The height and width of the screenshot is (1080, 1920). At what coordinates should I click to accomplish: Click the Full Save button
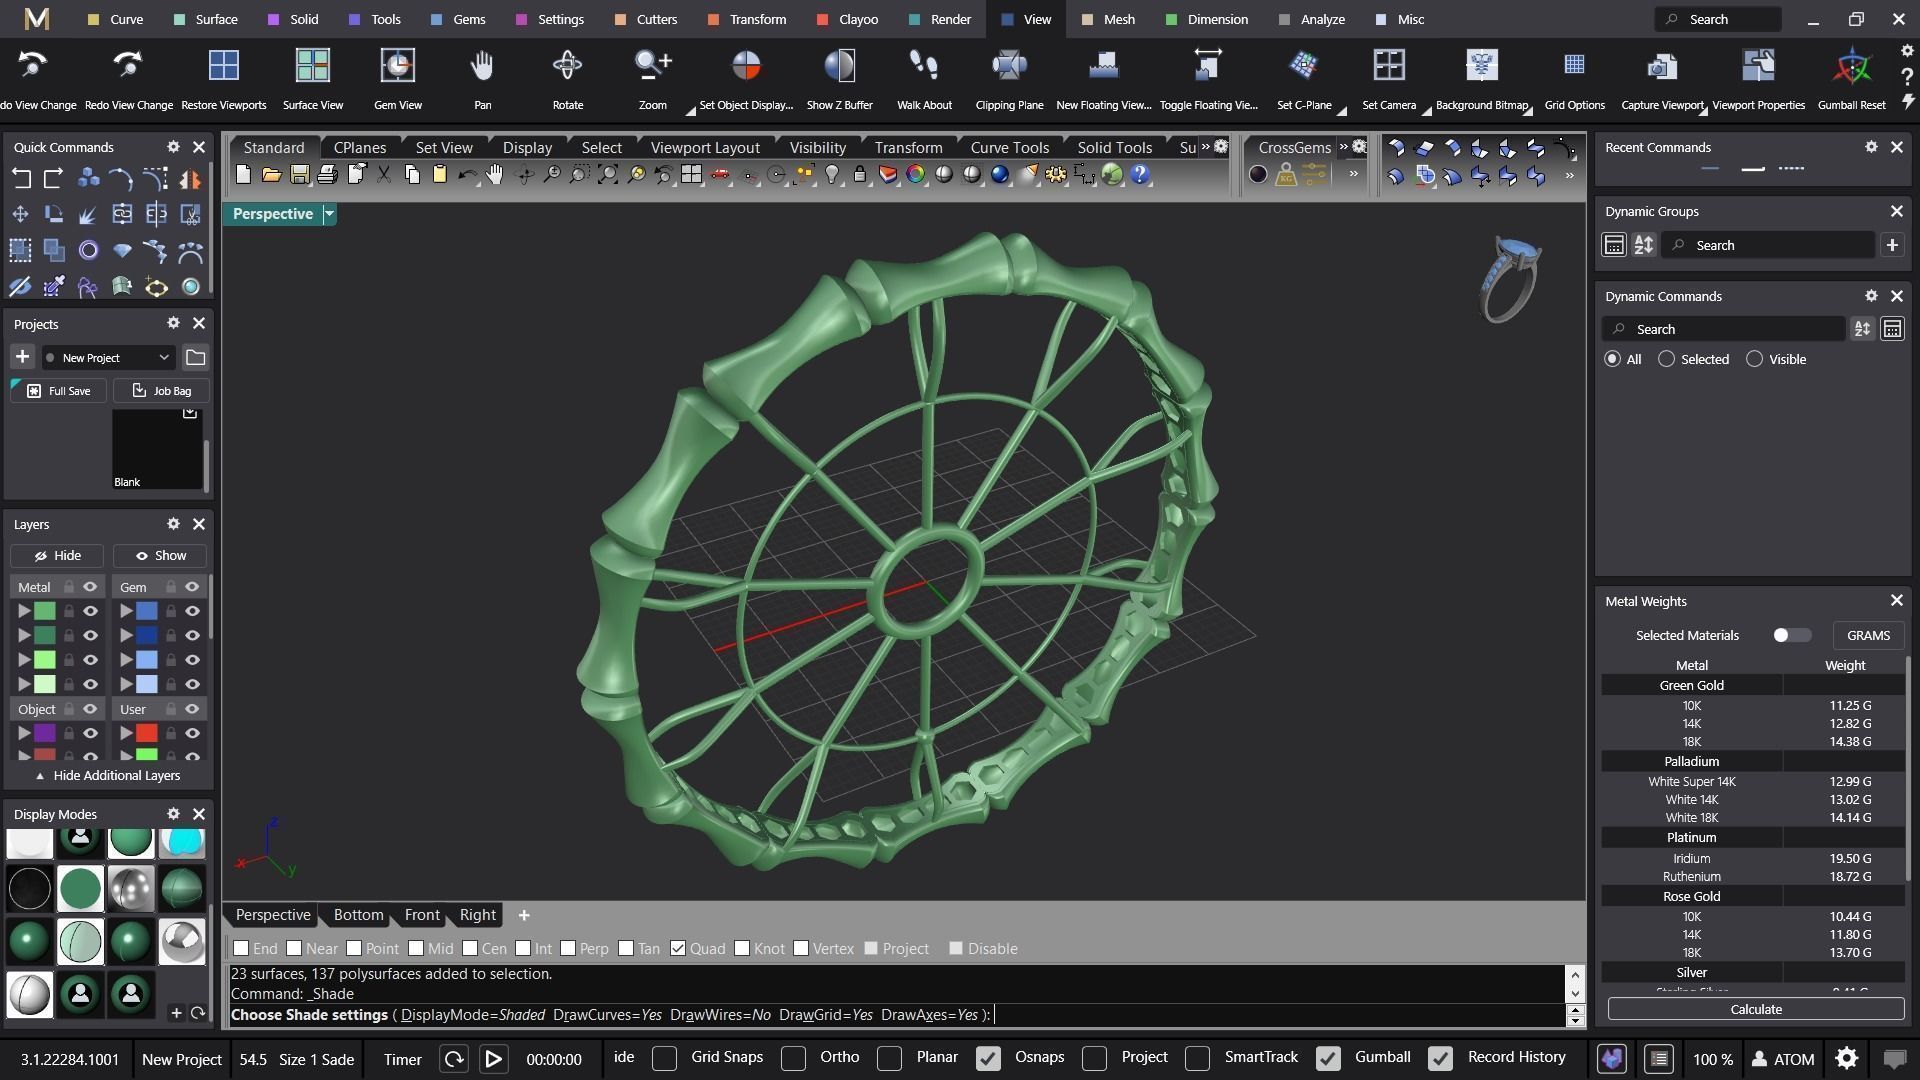[59, 391]
